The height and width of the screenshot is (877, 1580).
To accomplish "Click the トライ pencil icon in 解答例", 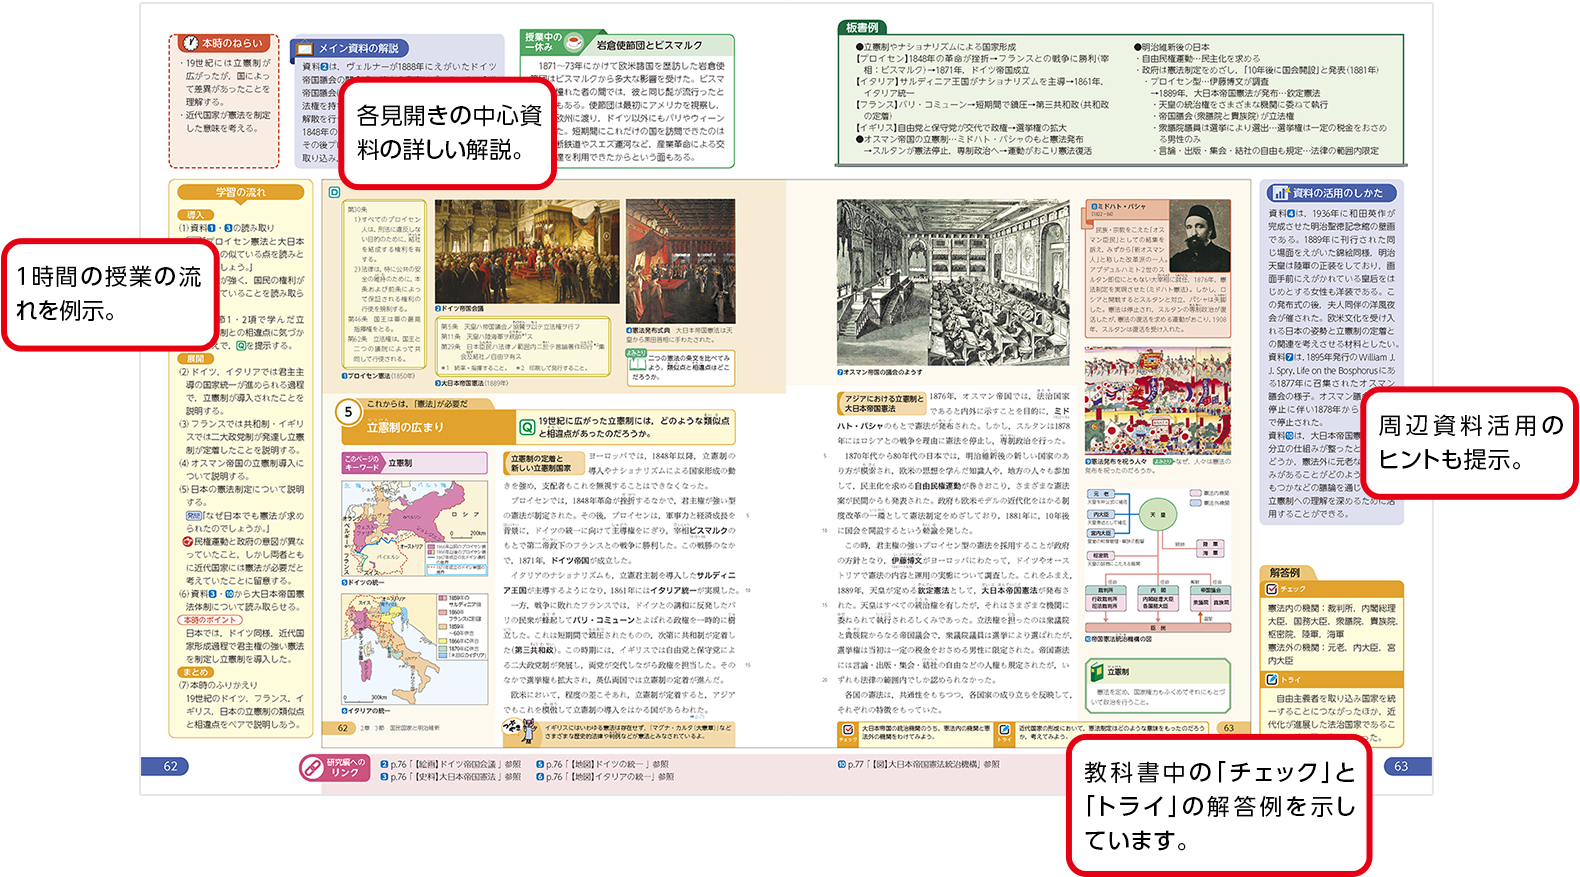I will (1271, 679).
